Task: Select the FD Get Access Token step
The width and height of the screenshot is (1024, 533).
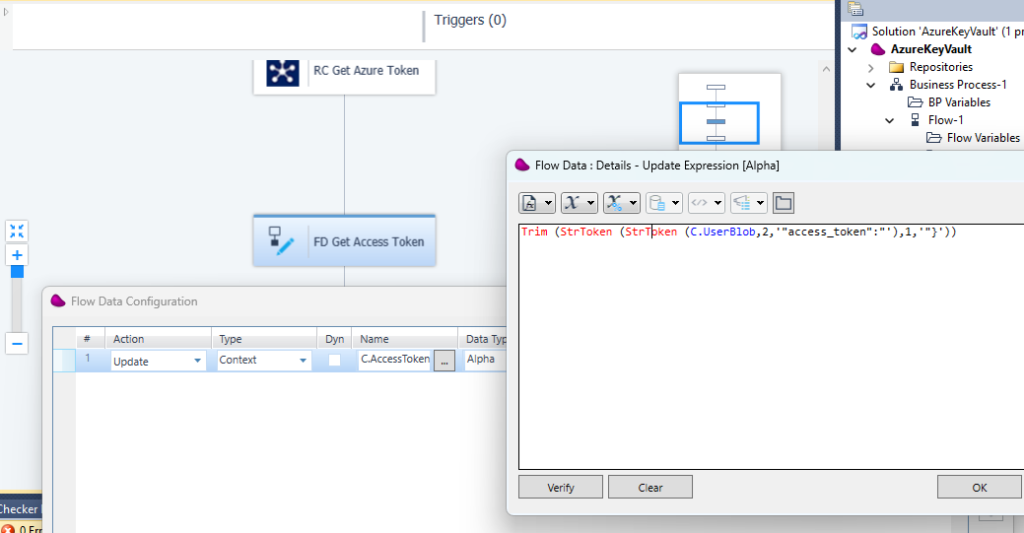Action: point(344,241)
